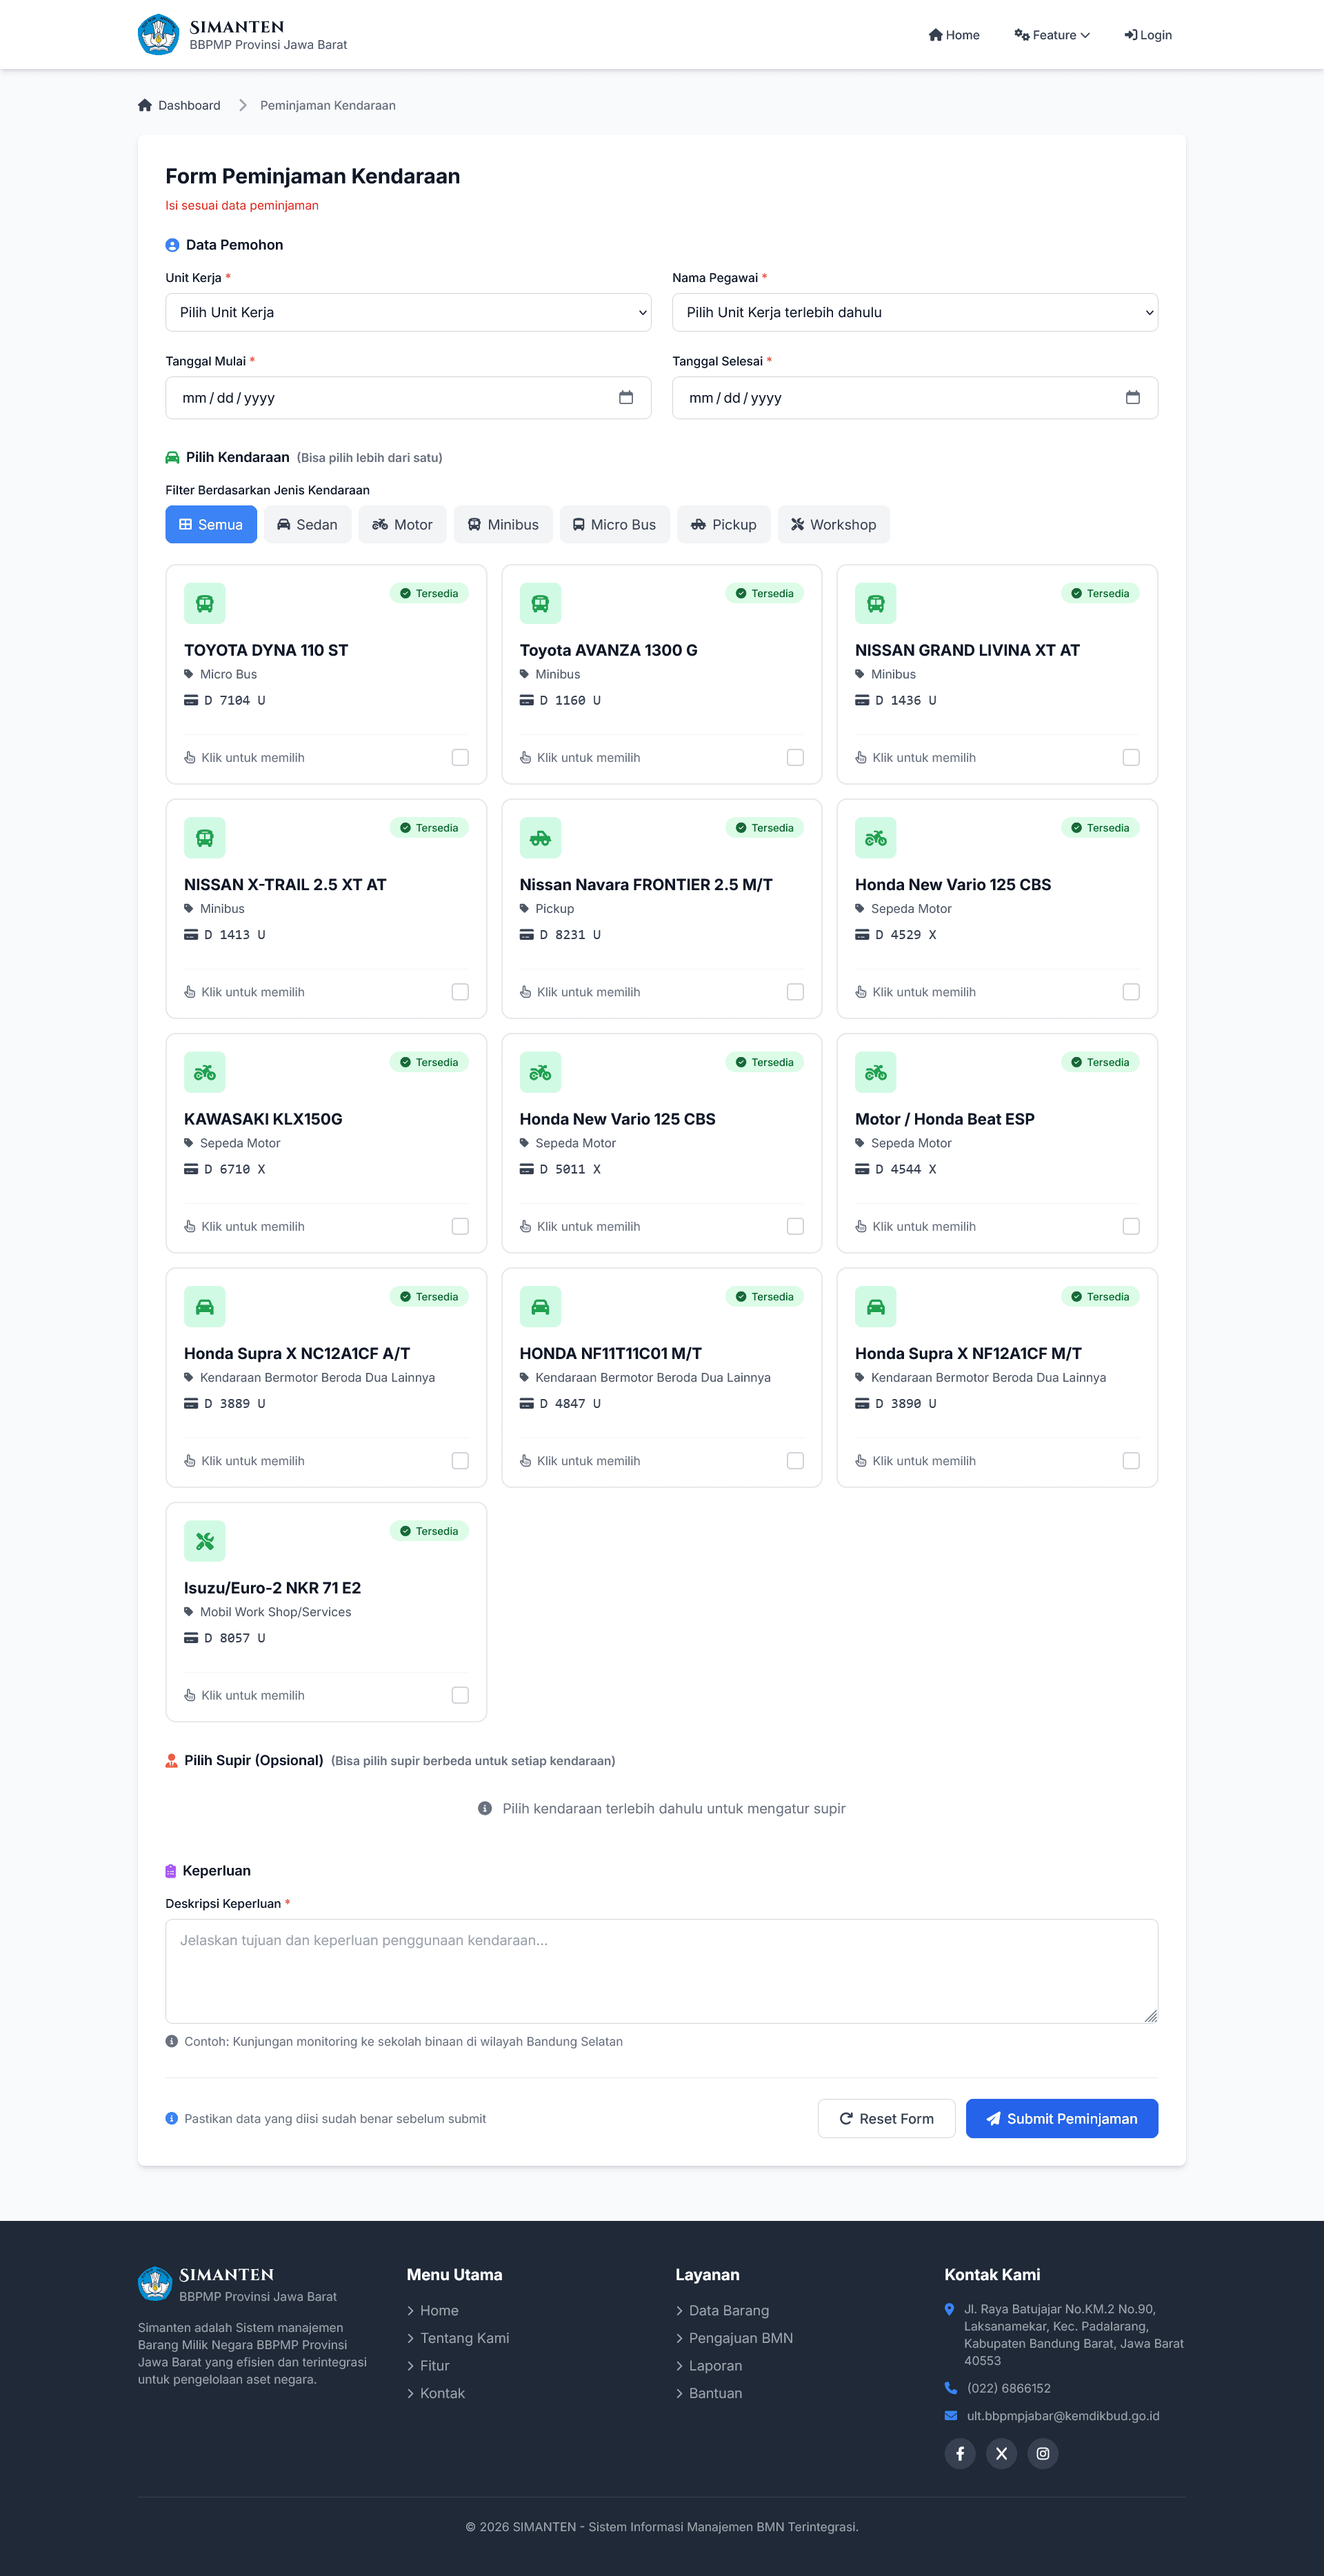Screen dimensions: 1324x2576
Task: Click the Reset Form button
Action: point(886,2118)
